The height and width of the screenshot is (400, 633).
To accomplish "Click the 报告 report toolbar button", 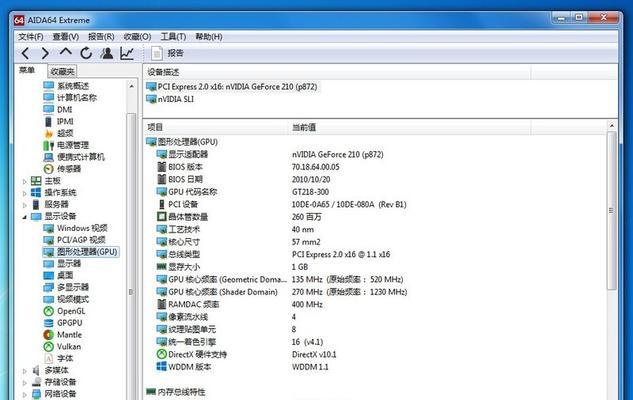I will click(x=168, y=53).
